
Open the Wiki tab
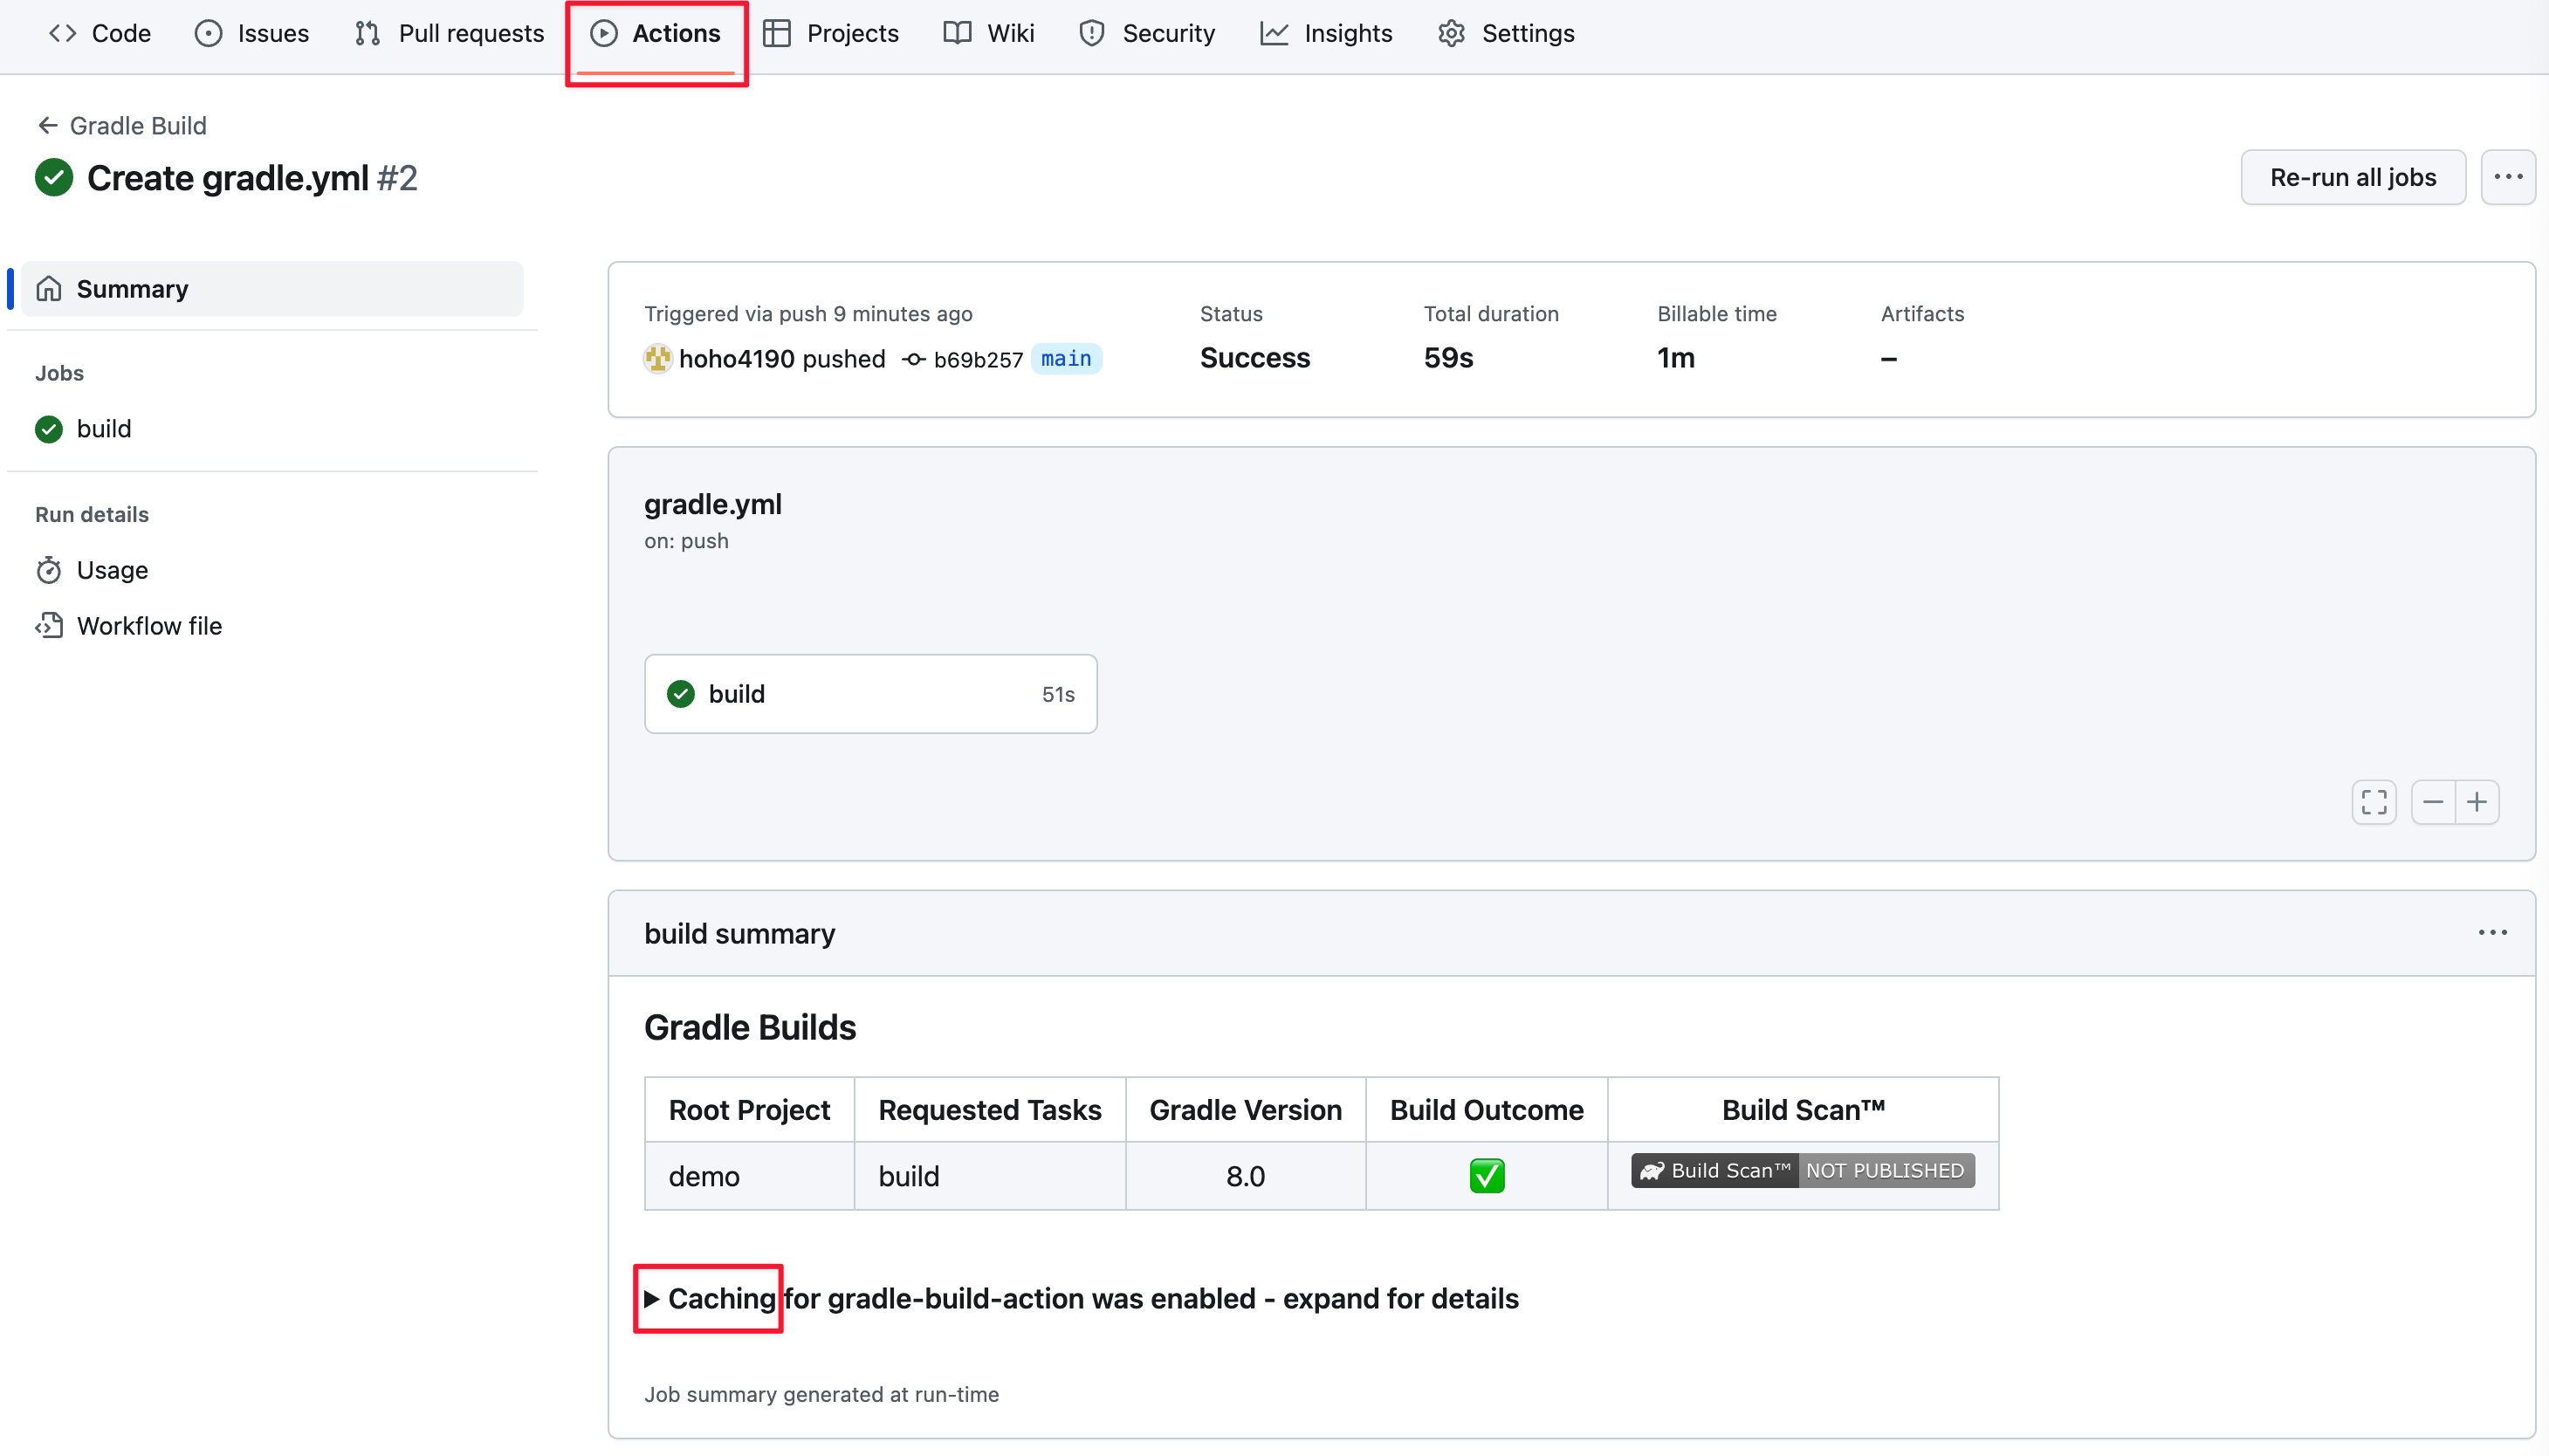pyautogui.click(x=989, y=33)
